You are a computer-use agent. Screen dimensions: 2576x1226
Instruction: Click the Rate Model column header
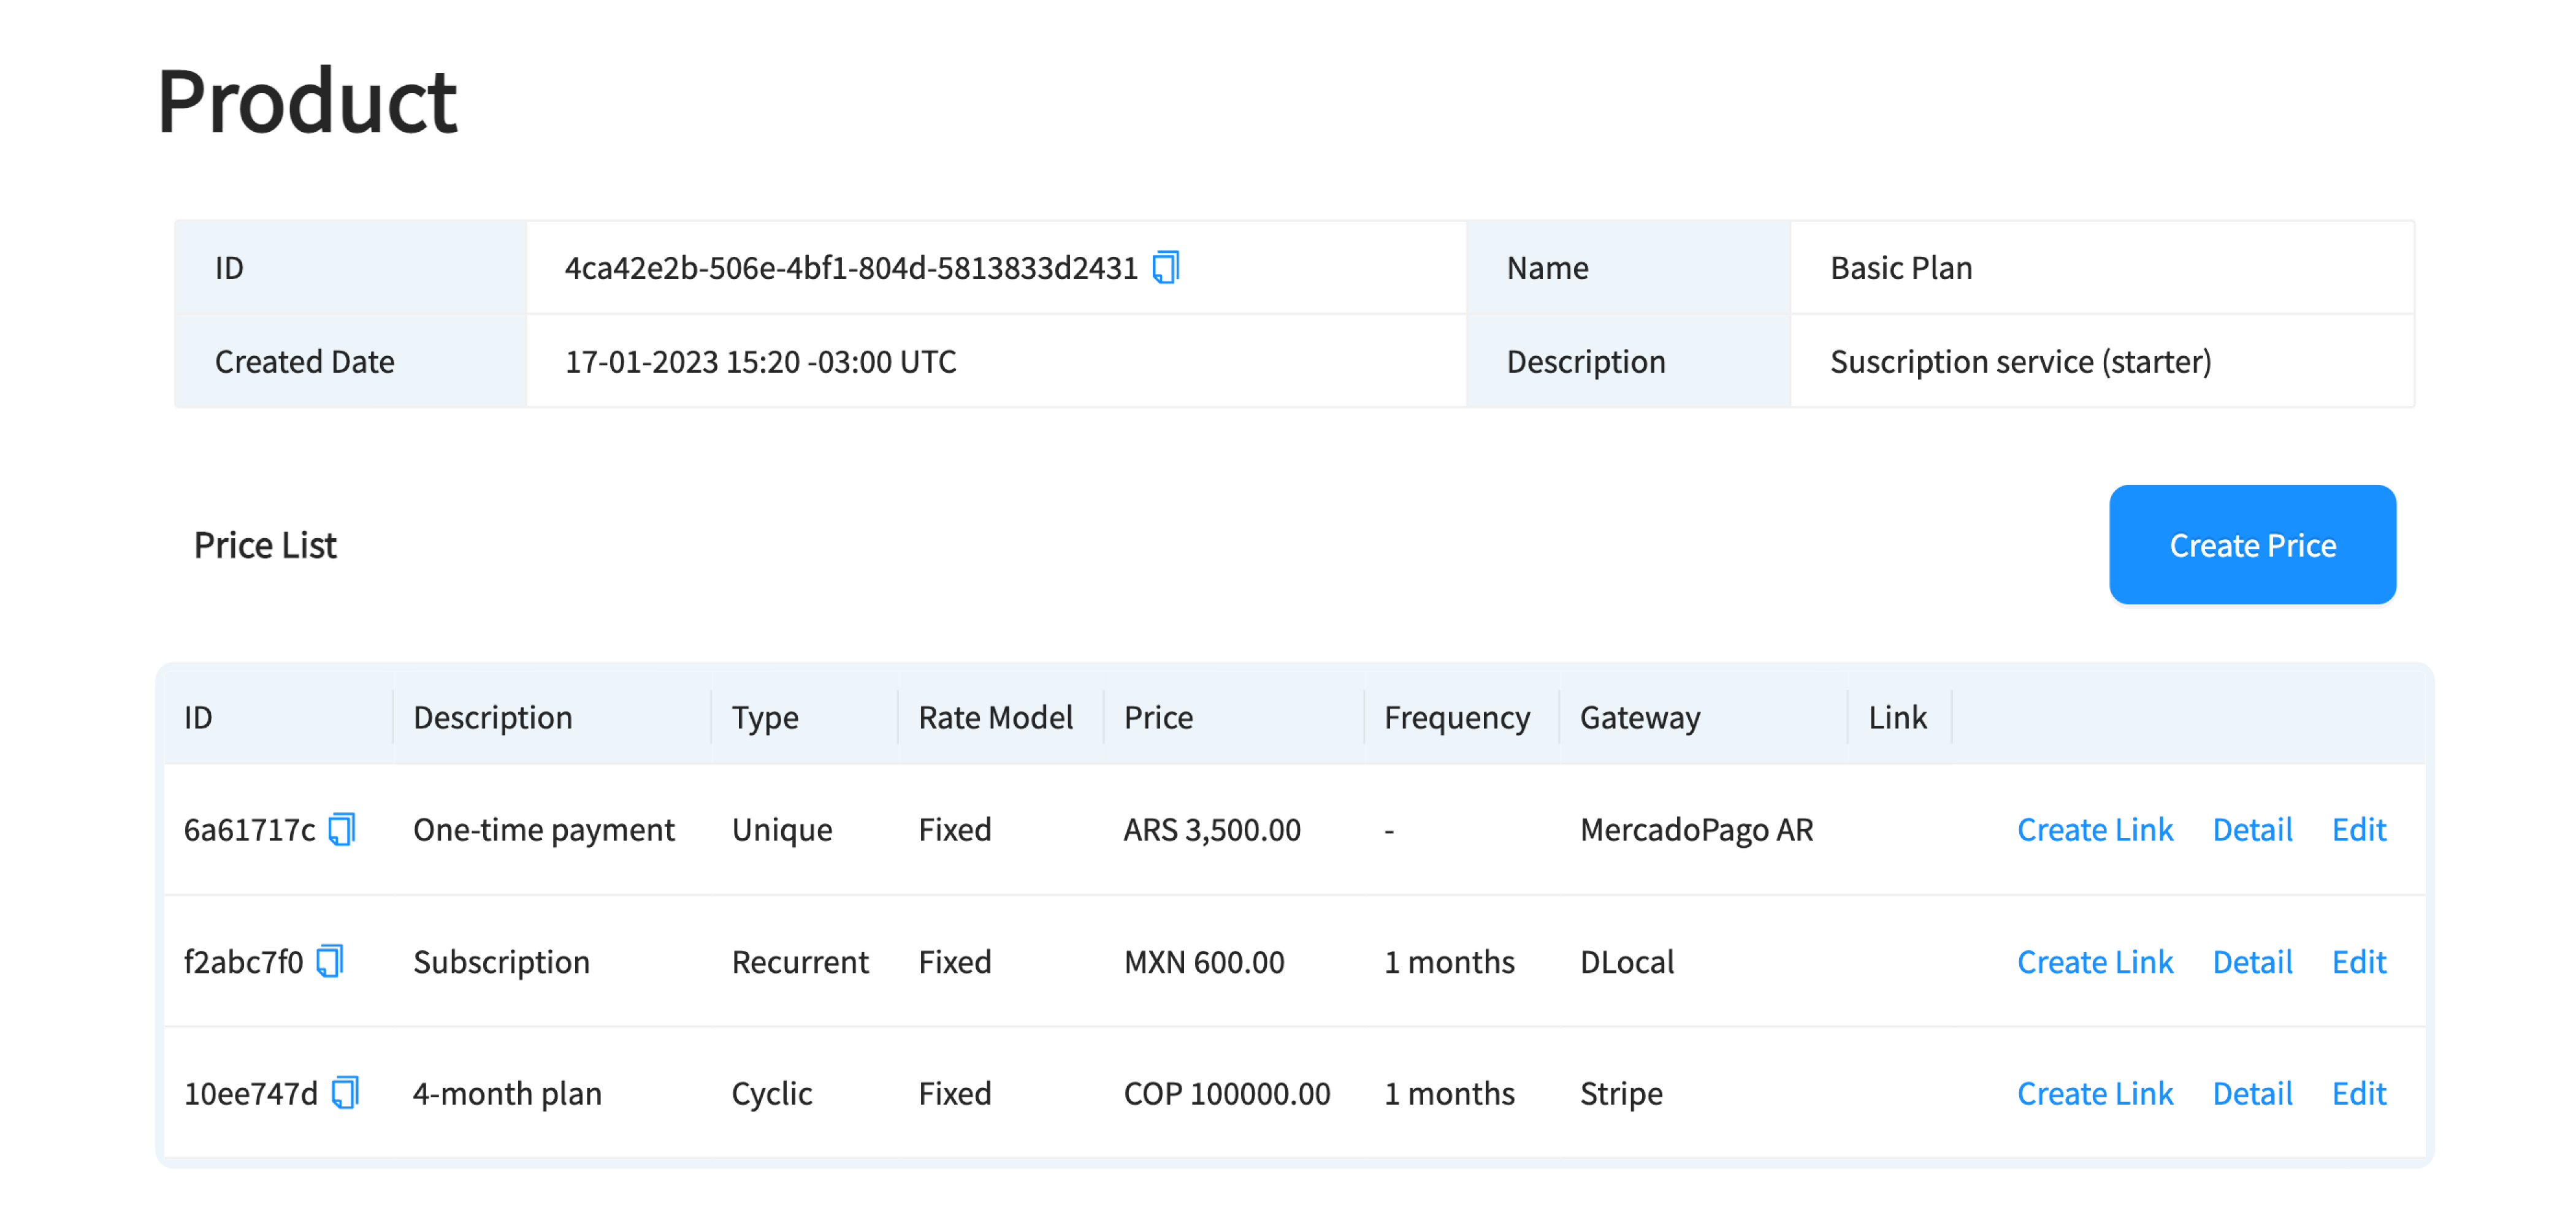[995, 717]
